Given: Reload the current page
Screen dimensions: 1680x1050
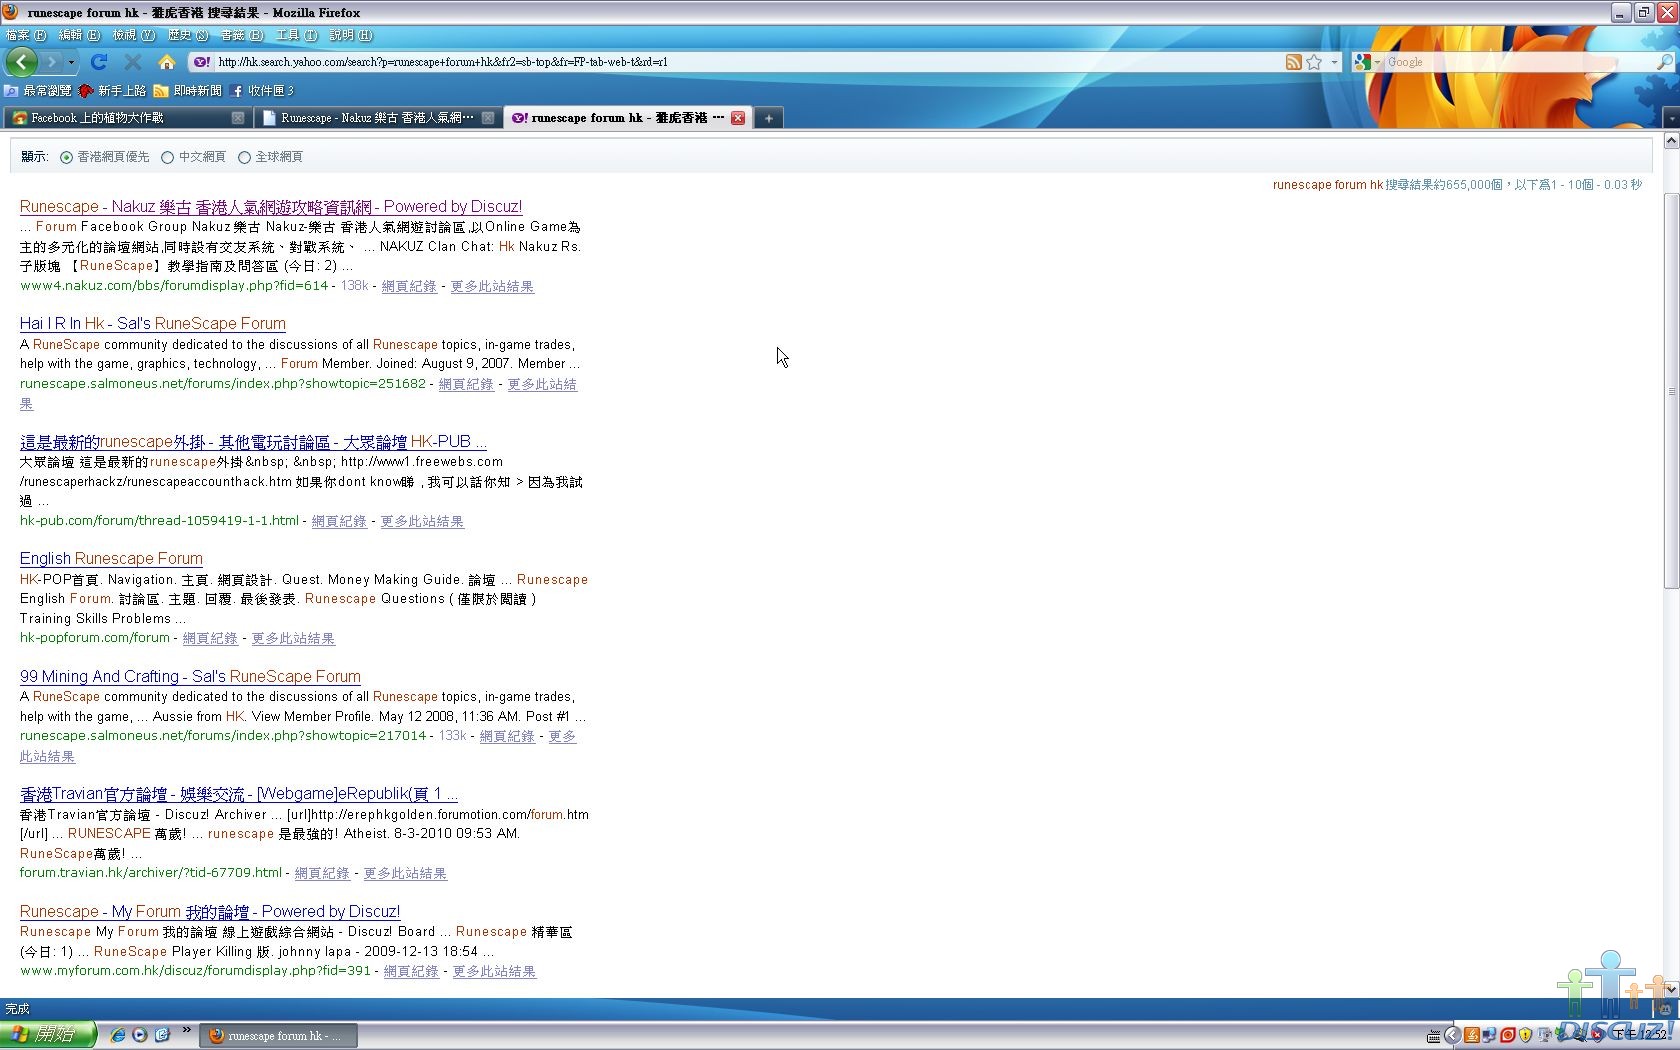Looking at the screenshot, I should (x=99, y=62).
